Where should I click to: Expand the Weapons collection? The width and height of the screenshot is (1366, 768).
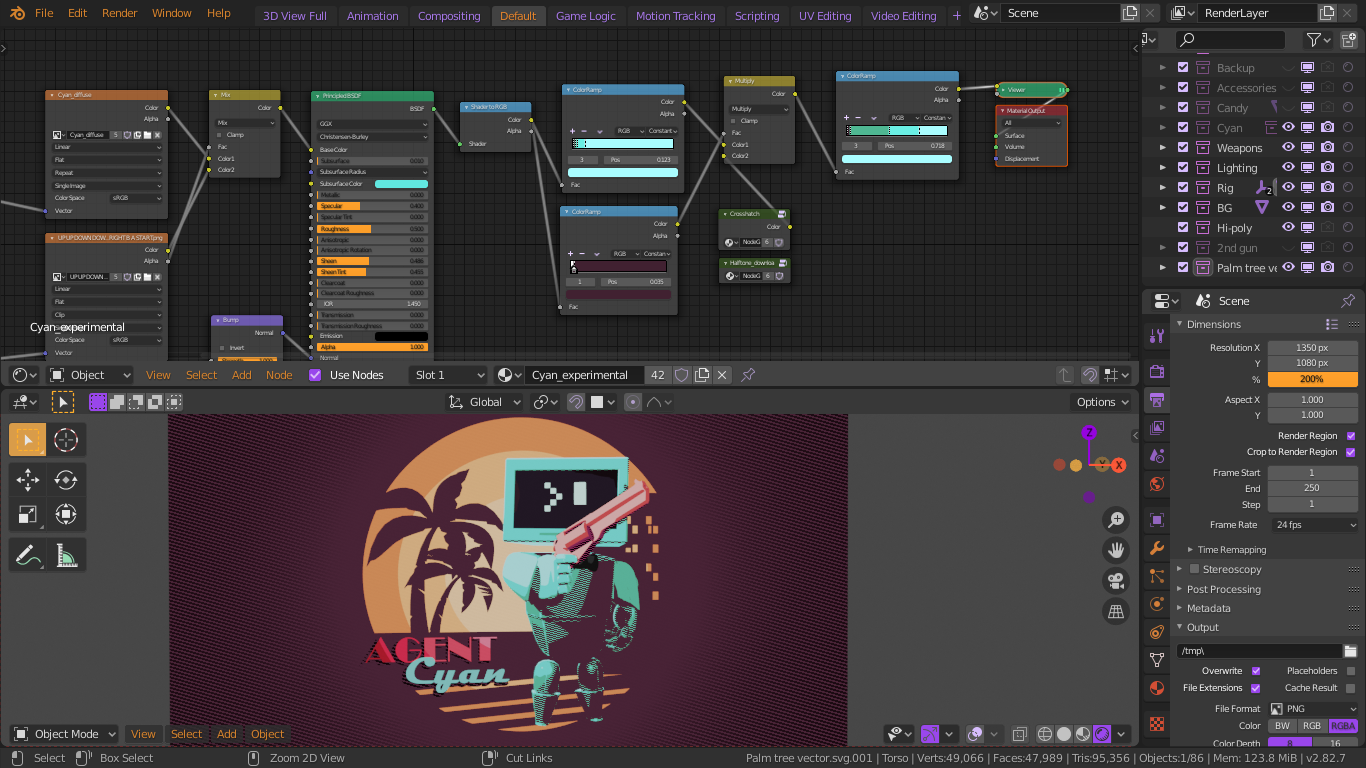click(1162, 148)
